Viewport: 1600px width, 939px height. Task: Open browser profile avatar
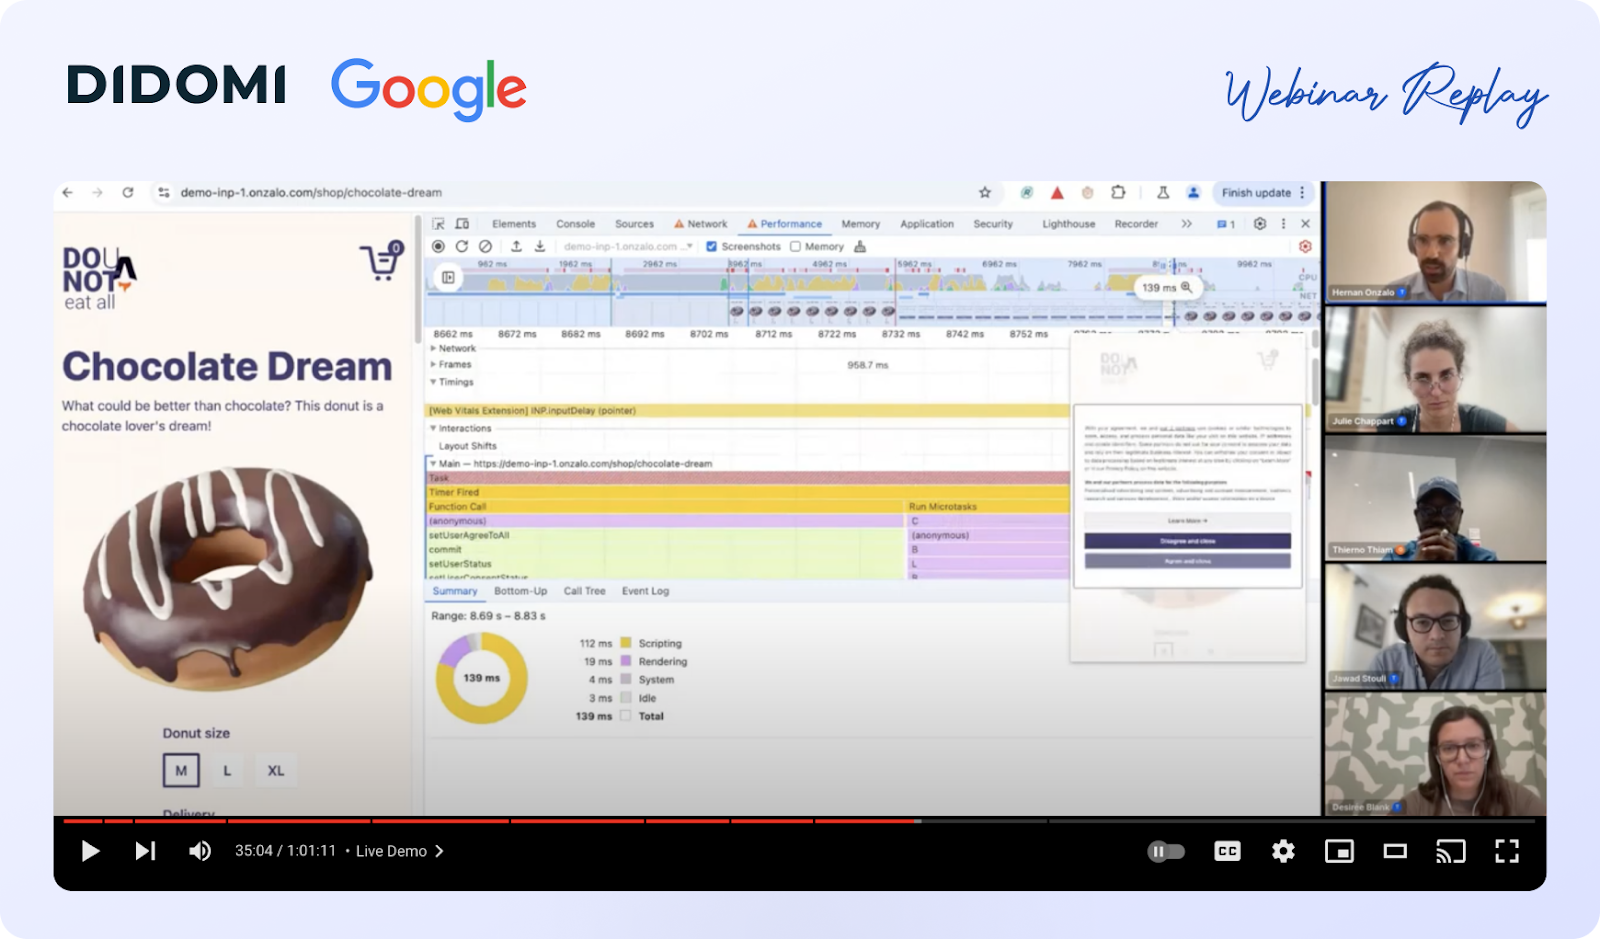point(1193,192)
